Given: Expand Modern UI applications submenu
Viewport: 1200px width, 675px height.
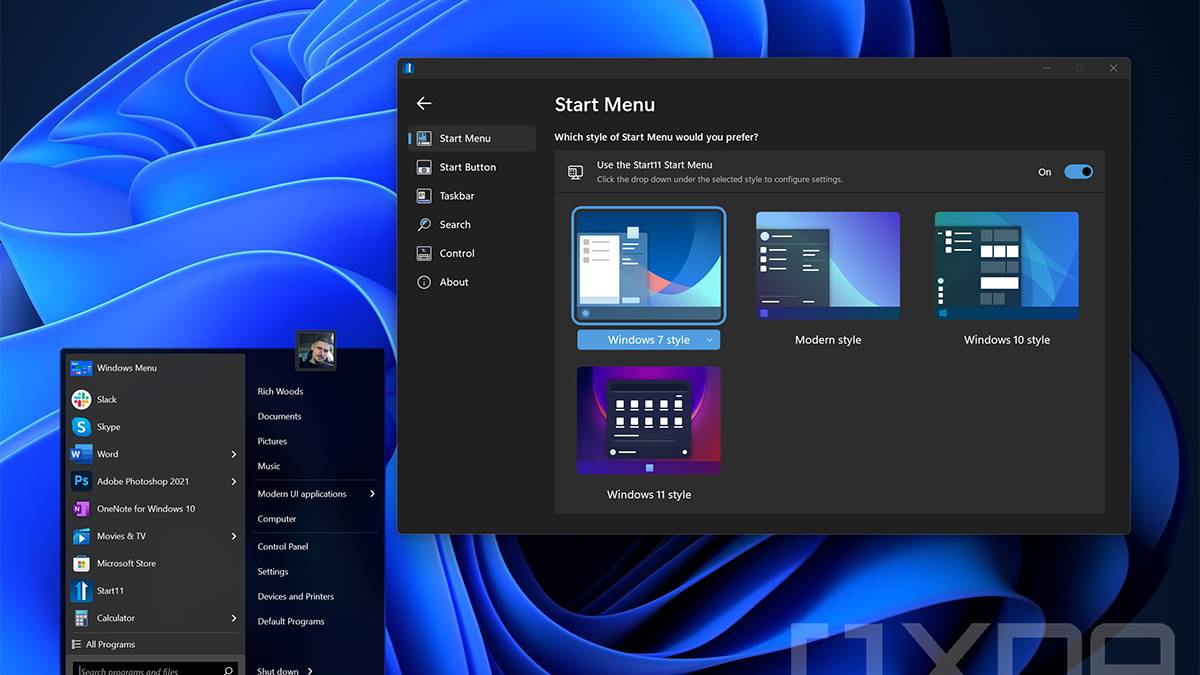Looking at the screenshot, I should 372,494.
